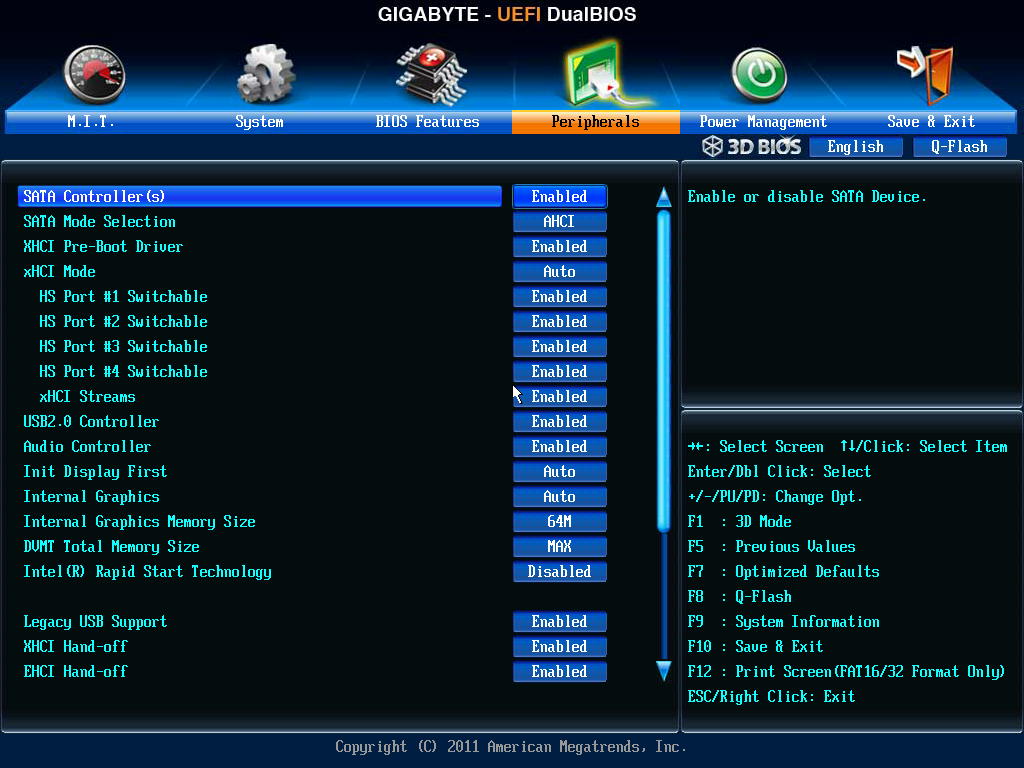Select the Init Display First label
Viewport: 1024px width, 768px height.
(95, 472)
